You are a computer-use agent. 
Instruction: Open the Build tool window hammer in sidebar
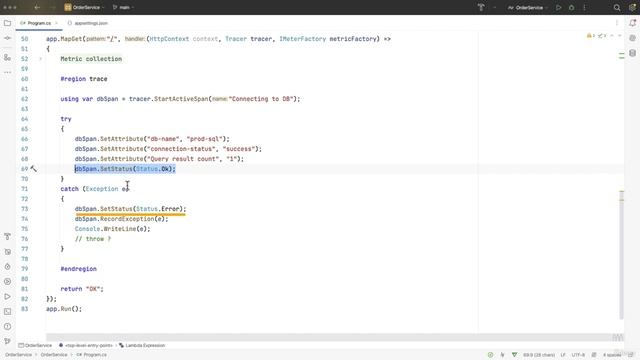(7, 237)
